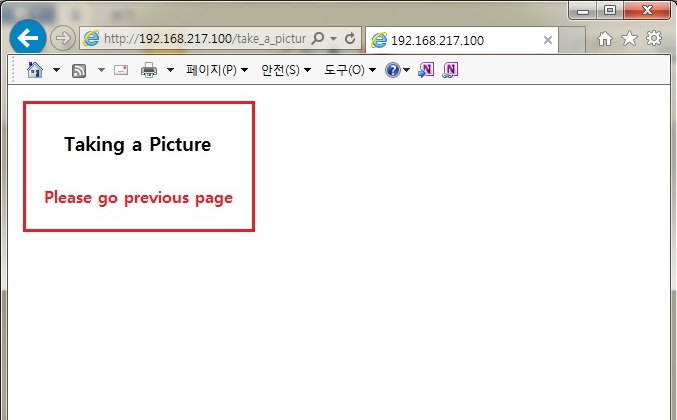Open the 안전(S) menu
Screen dimensions: 677x420
[286, 70]
